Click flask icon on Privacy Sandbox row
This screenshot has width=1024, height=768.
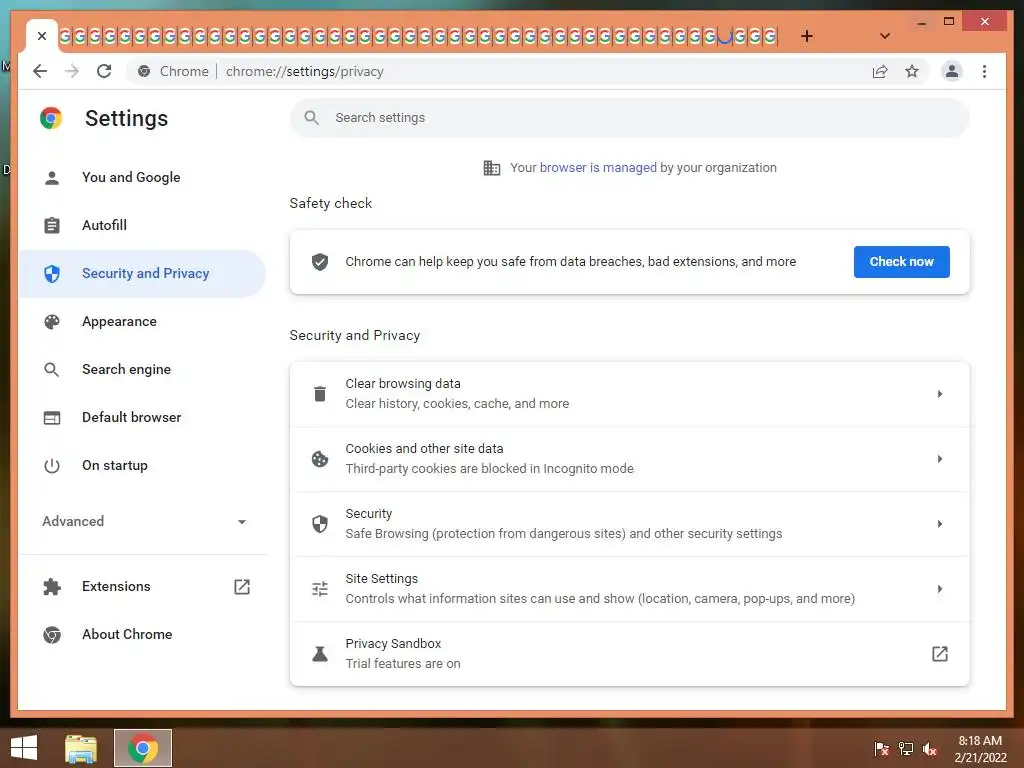click(x=320, y=654)
